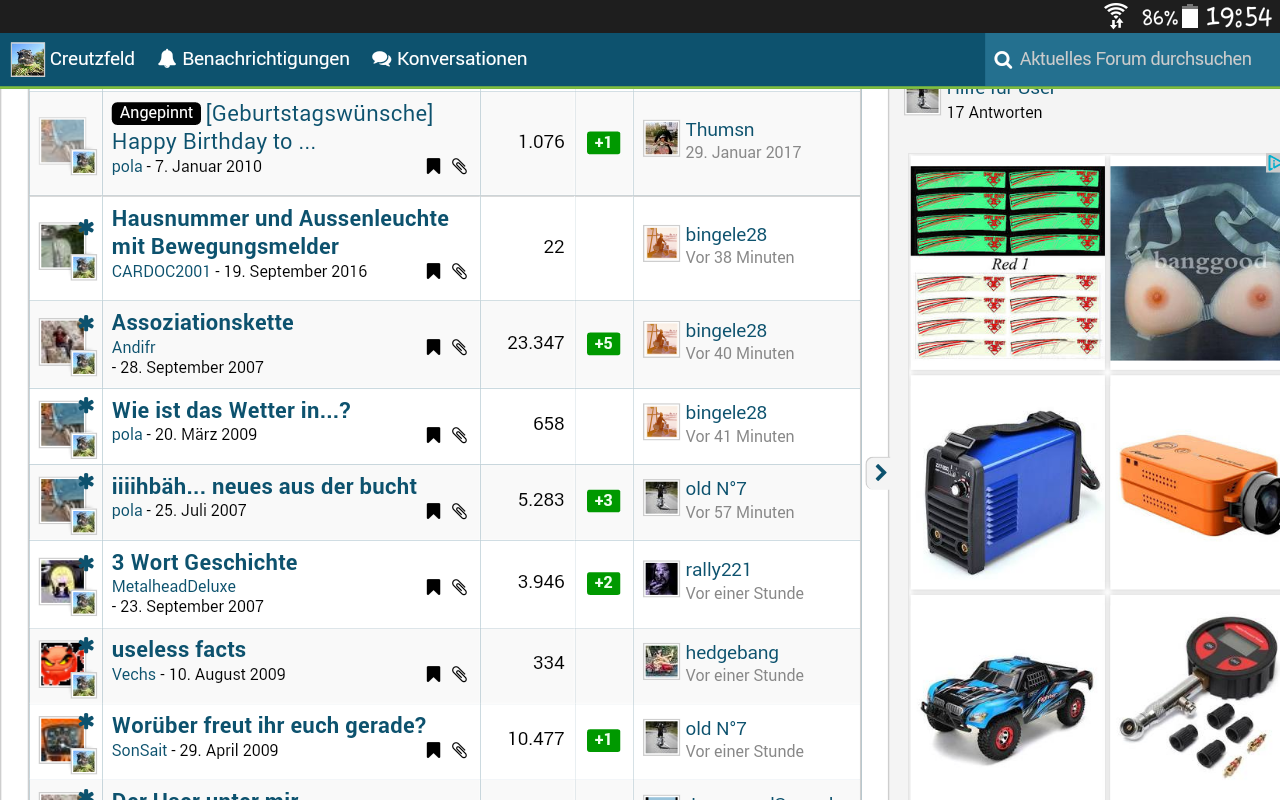Image resolution: width=1280 pixels, height=800 pixels.
Task: Click the green +5 likes badge
Action: (x=603, y=343)
